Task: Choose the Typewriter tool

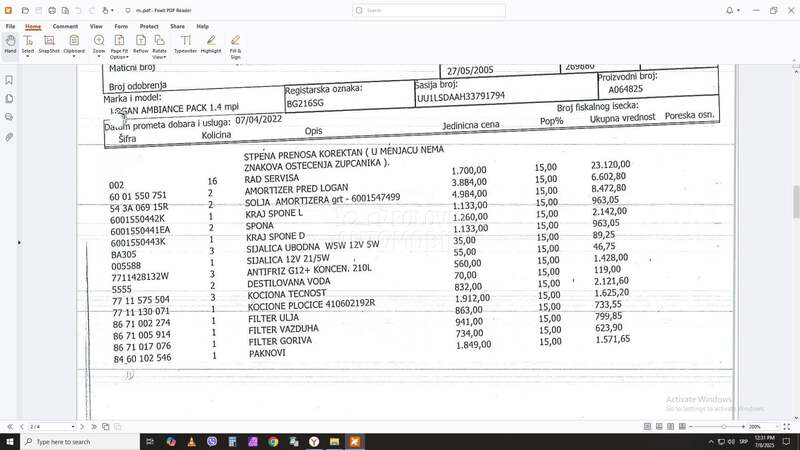Action: tap(185, 44)
